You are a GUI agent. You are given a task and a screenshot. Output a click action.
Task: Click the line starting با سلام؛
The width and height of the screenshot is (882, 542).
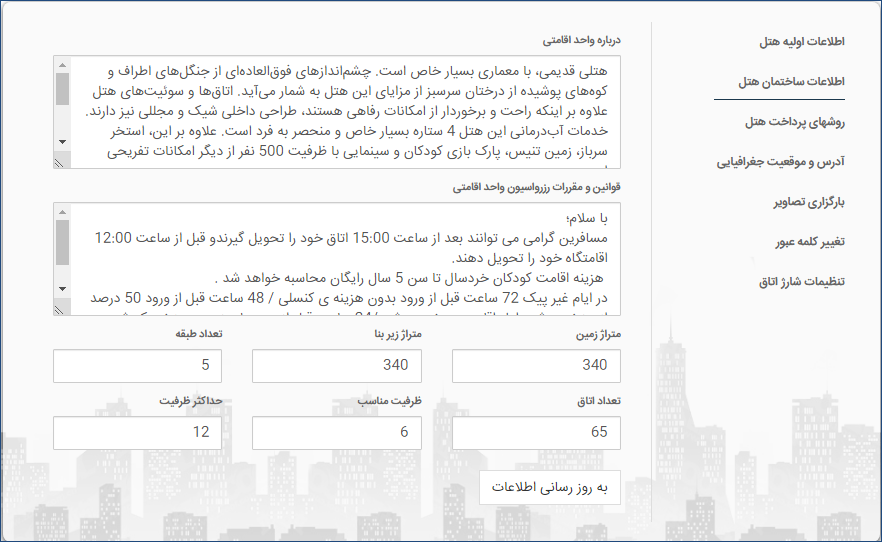[586, 218]
